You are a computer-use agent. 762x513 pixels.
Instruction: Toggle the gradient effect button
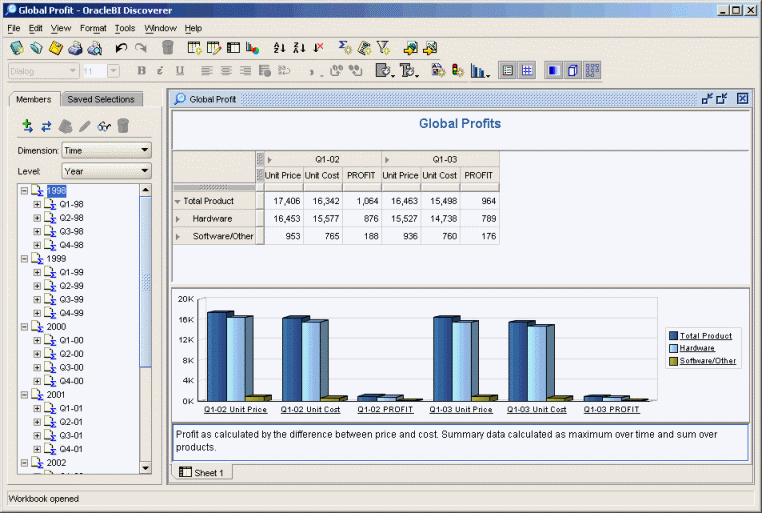554,71
